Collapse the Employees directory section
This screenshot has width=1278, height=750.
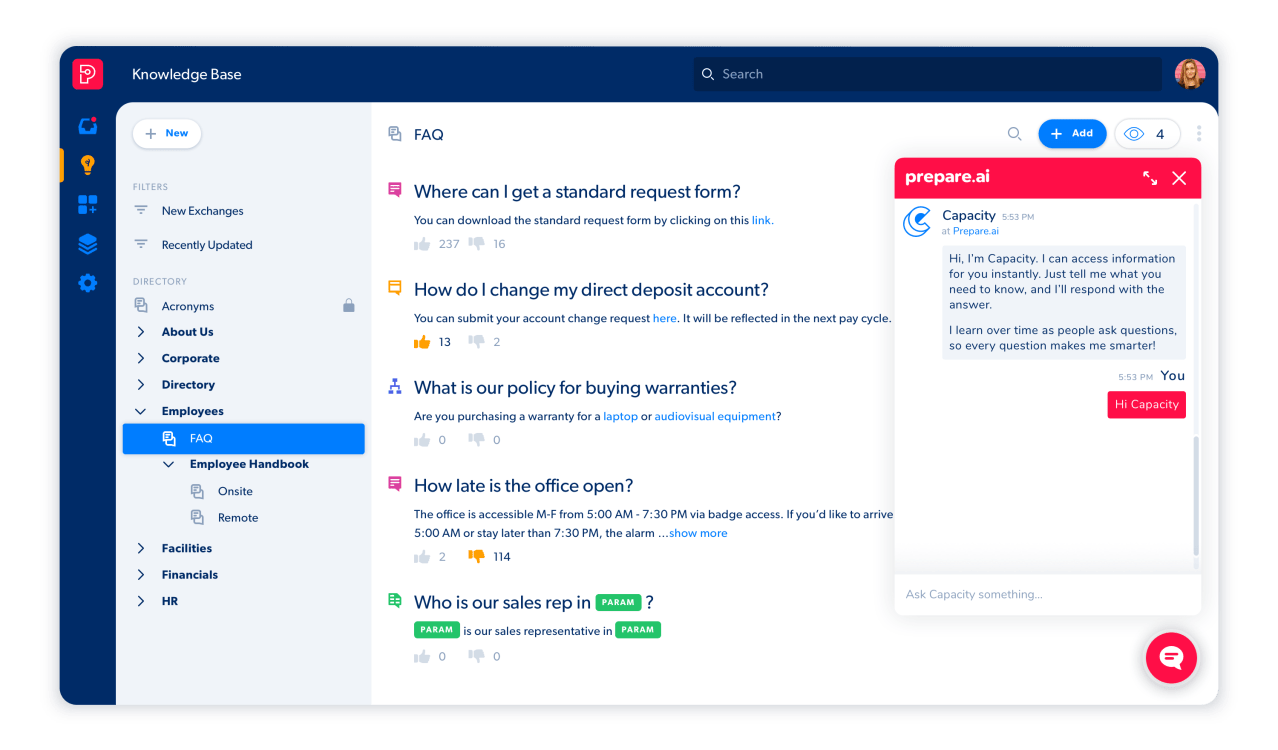click(140, 410)
